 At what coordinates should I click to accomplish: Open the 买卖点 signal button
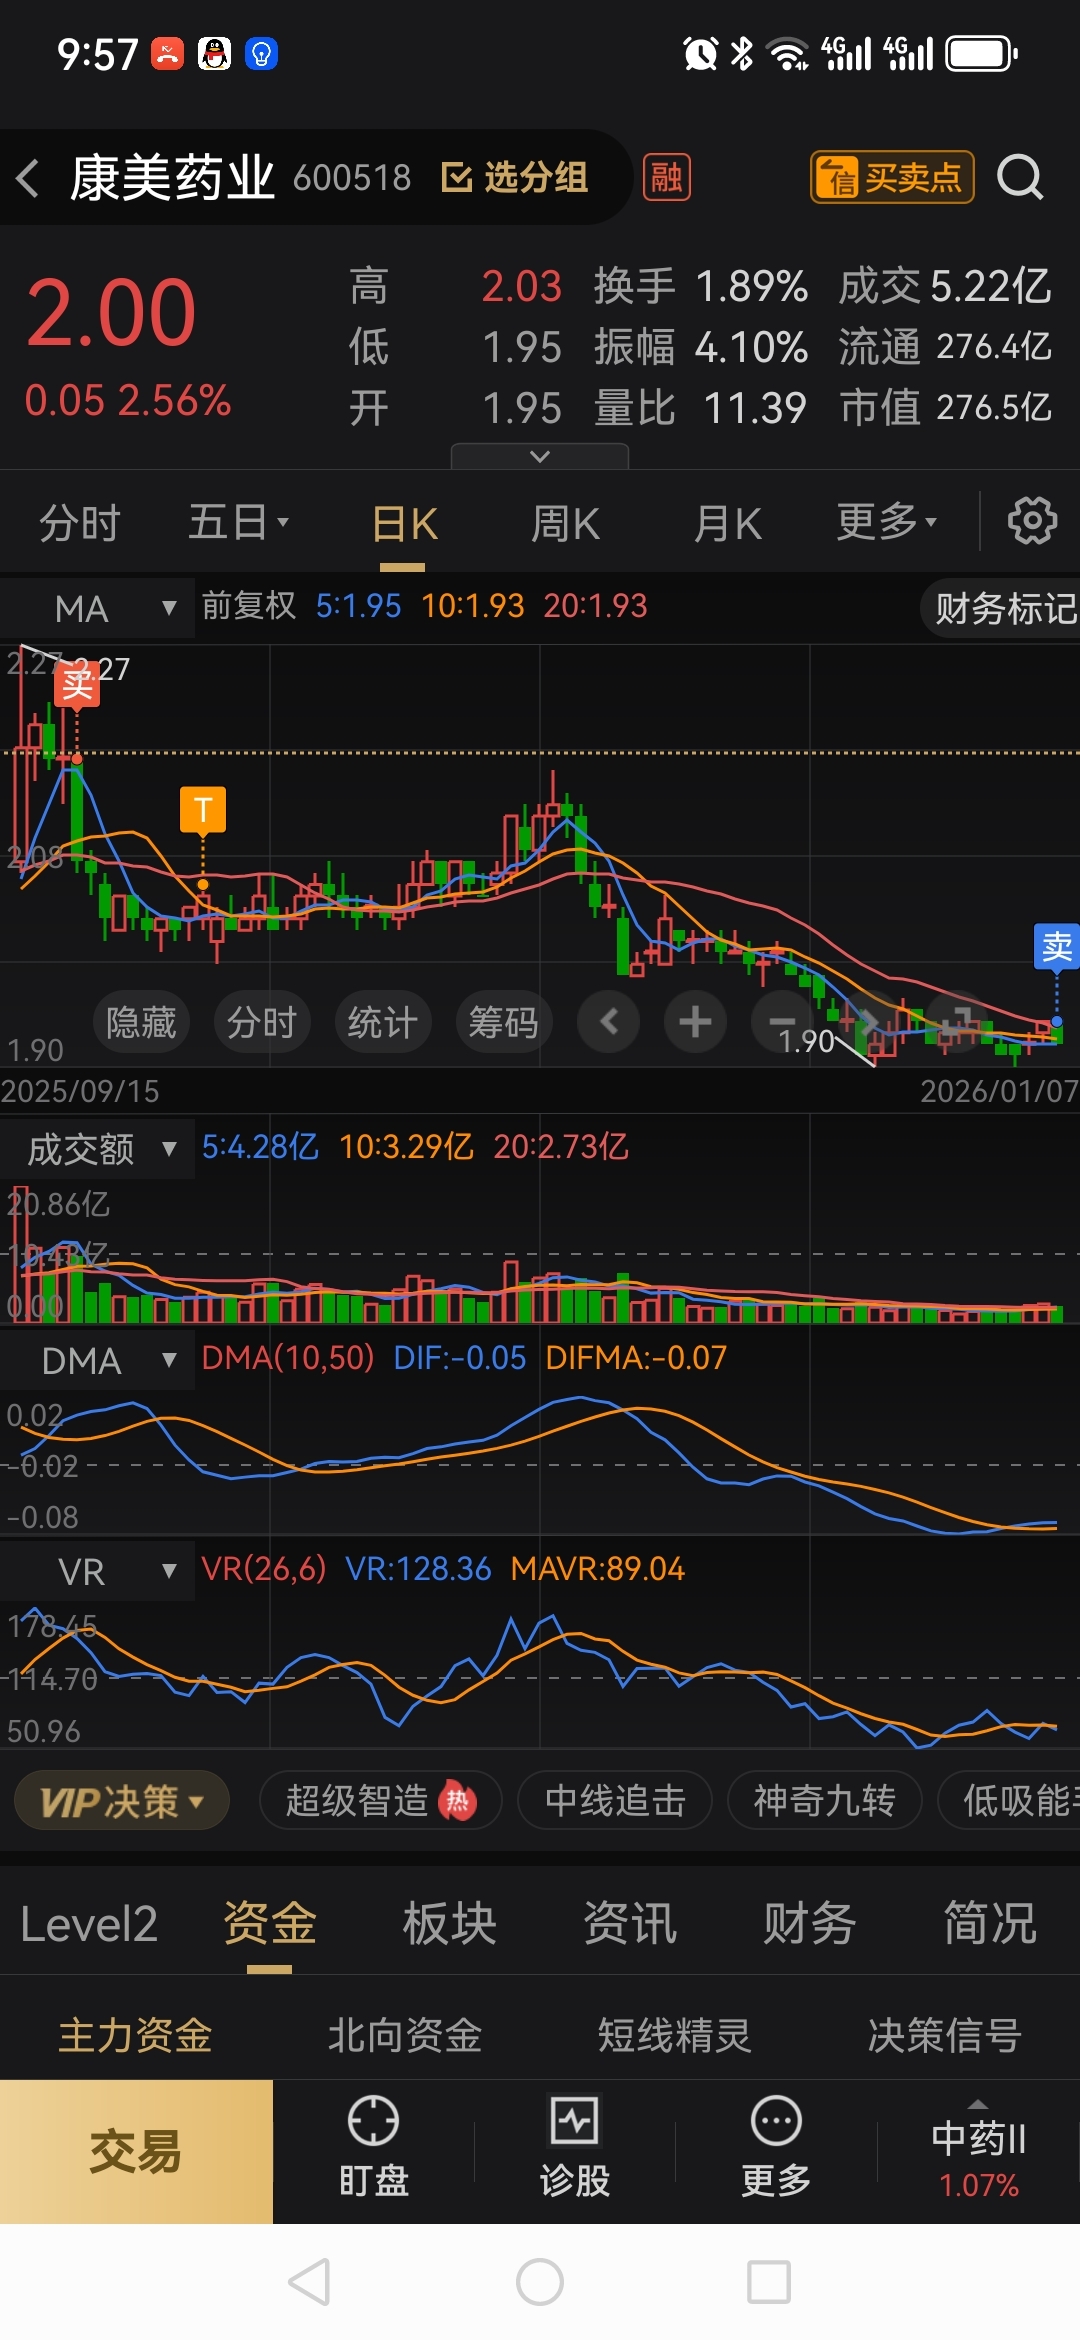(x=892, y=178)
